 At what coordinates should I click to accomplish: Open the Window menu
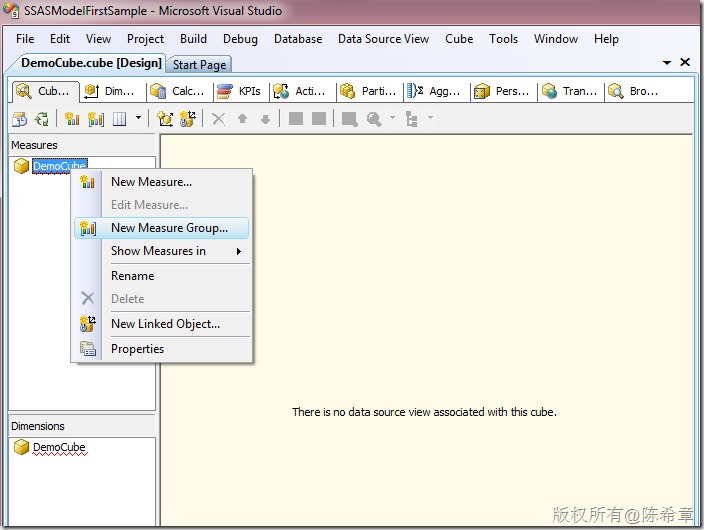pos(555,39)
